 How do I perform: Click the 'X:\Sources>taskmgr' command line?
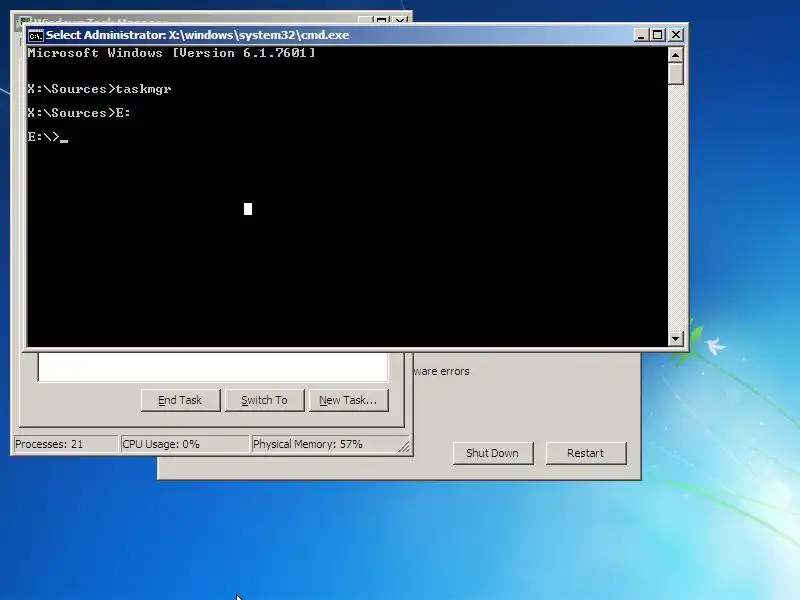point(99,89)
